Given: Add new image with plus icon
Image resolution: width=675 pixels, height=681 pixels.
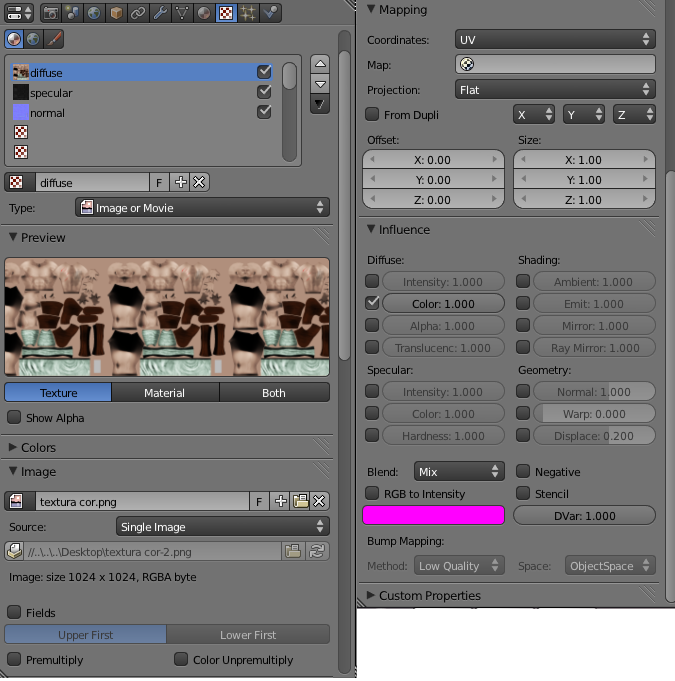Looking at the screenshot, I should [x=280, y=502].
